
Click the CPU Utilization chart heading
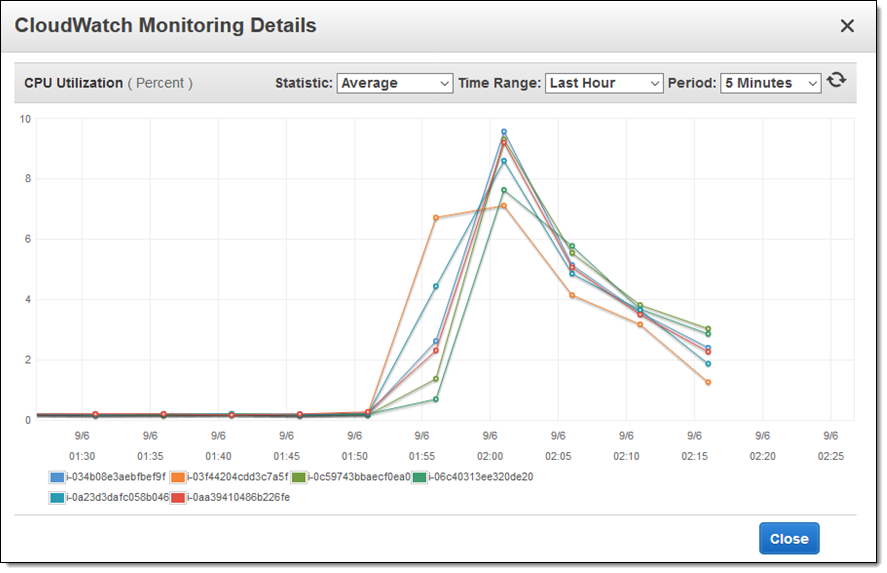point(73,83)
